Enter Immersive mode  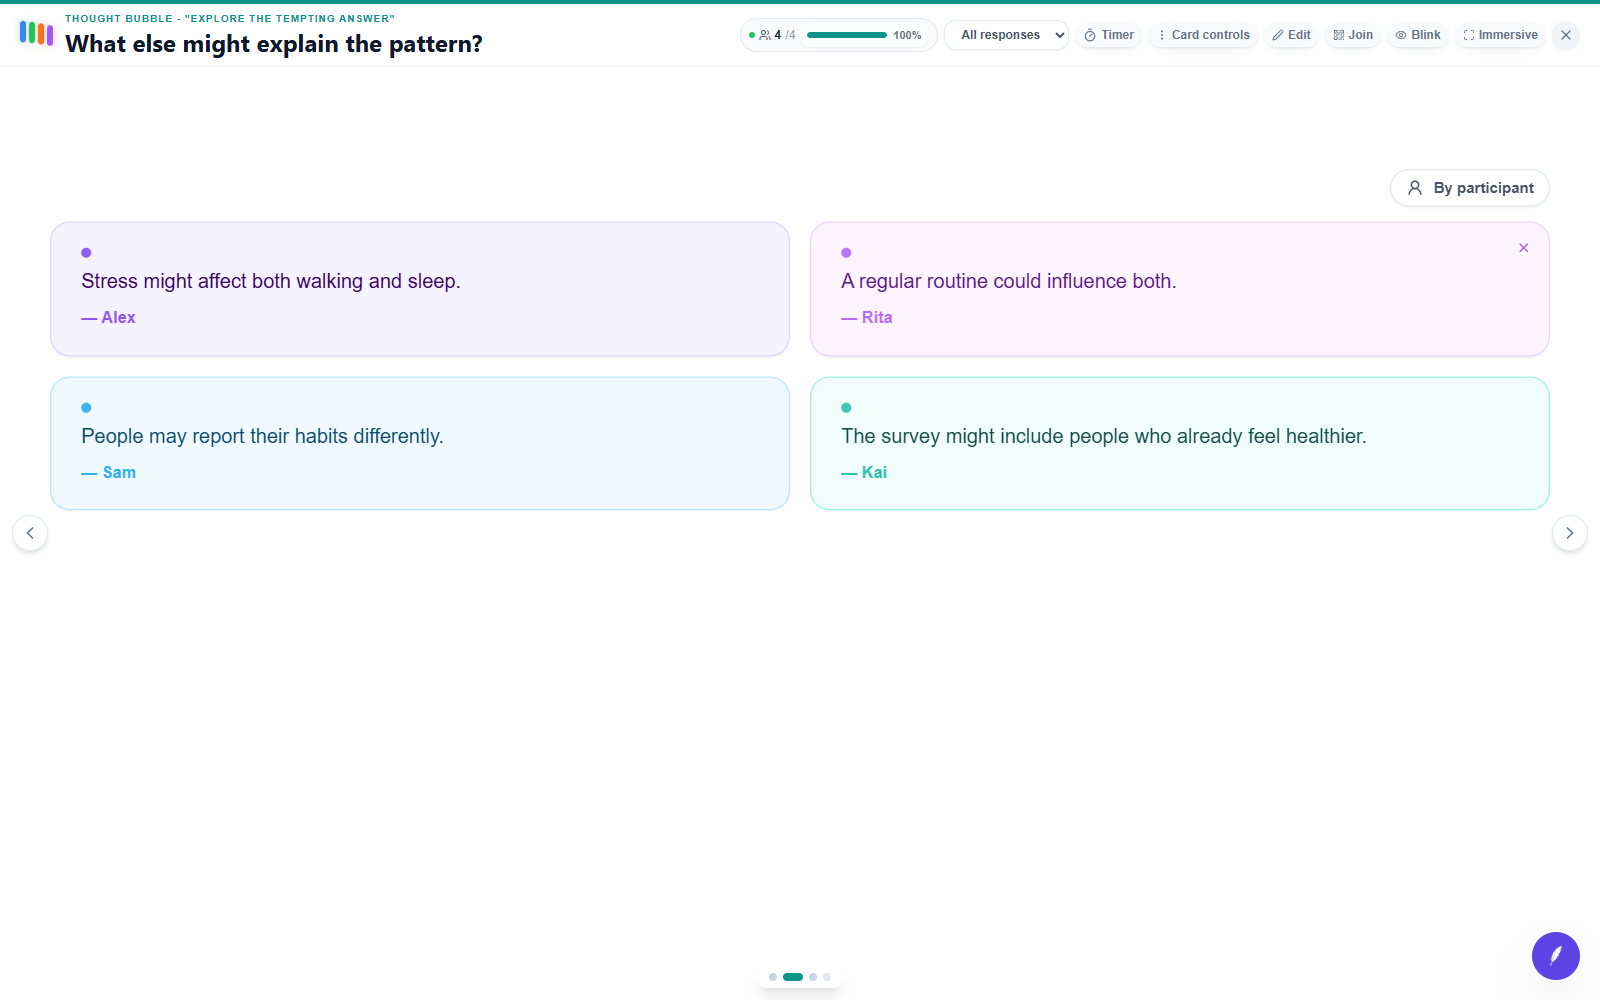pyautogui.click(x=1500, y=35)
